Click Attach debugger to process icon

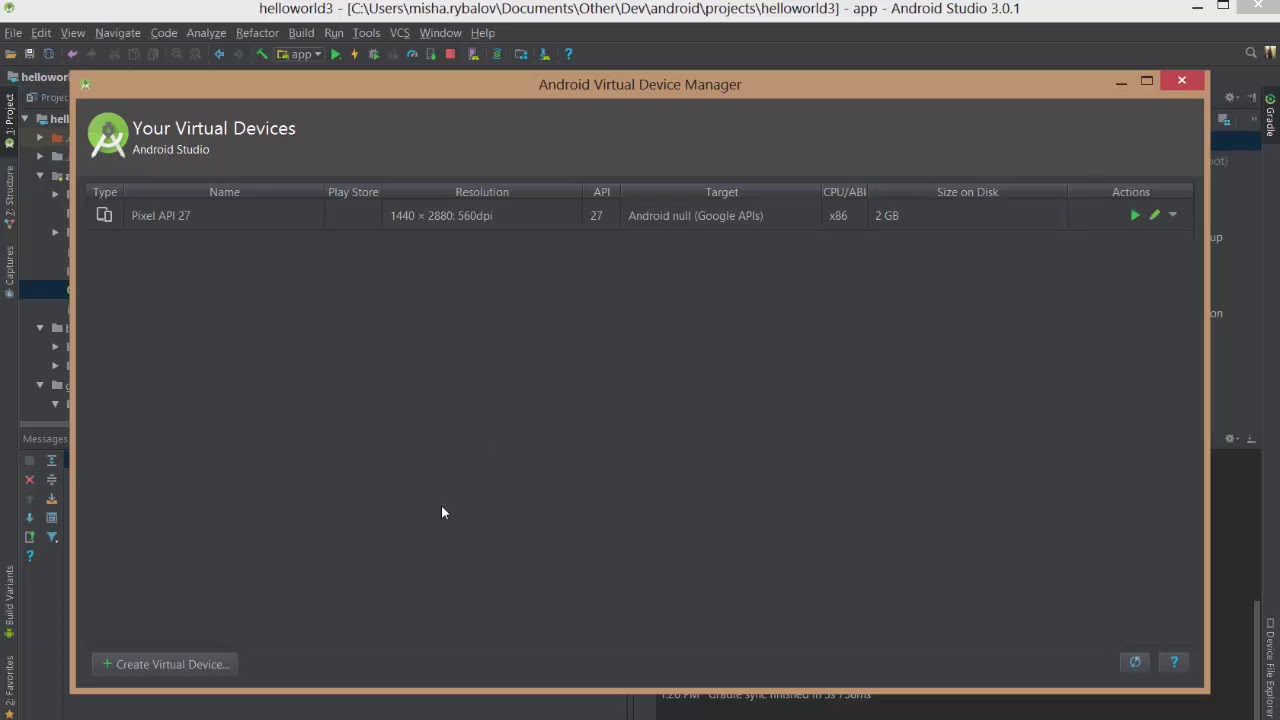coord(431,54)
